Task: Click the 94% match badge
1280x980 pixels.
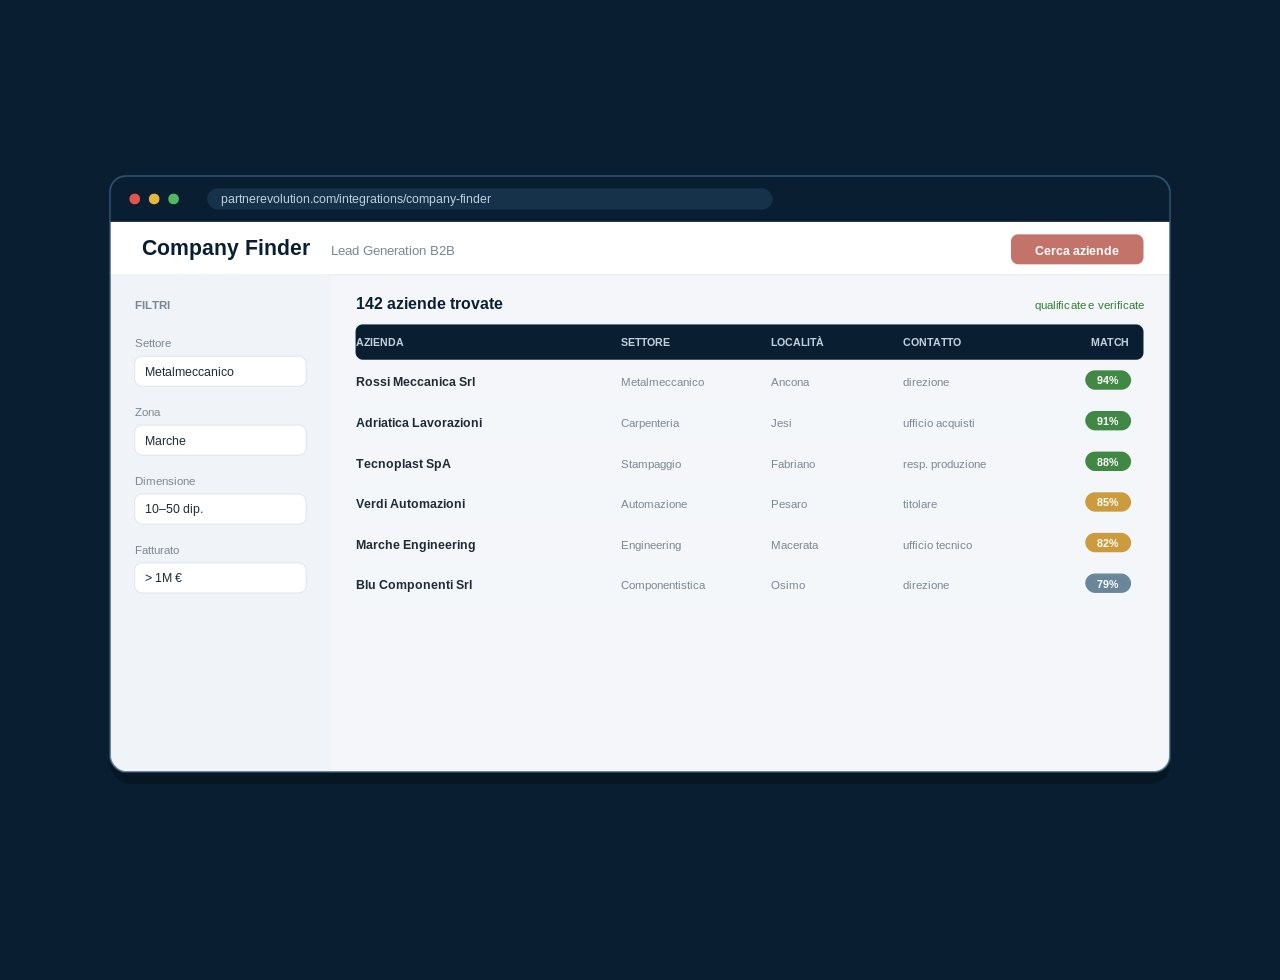Action: tap(1108, 380)
